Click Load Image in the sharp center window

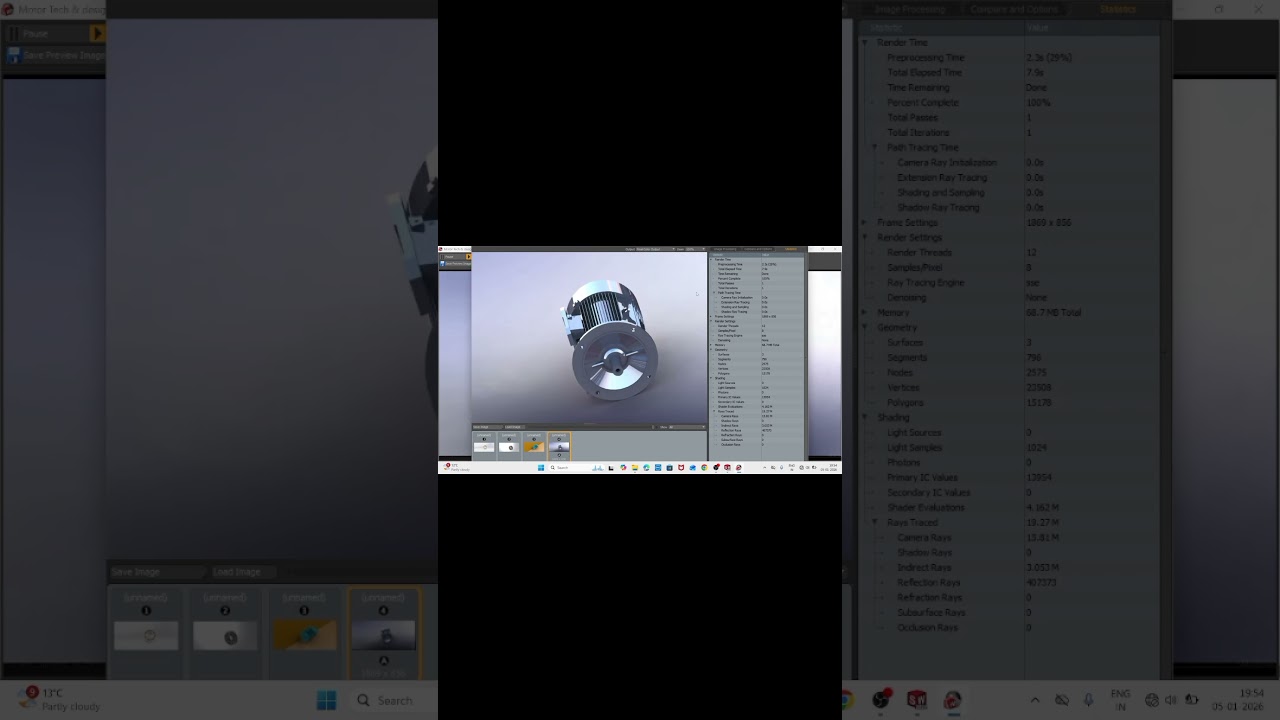pos(515,427)
